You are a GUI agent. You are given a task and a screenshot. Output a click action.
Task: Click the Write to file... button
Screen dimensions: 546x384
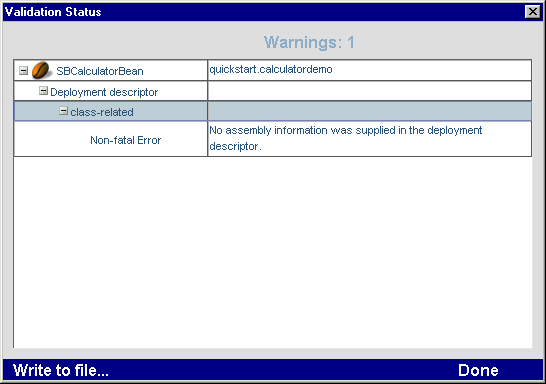pos(61,370)
